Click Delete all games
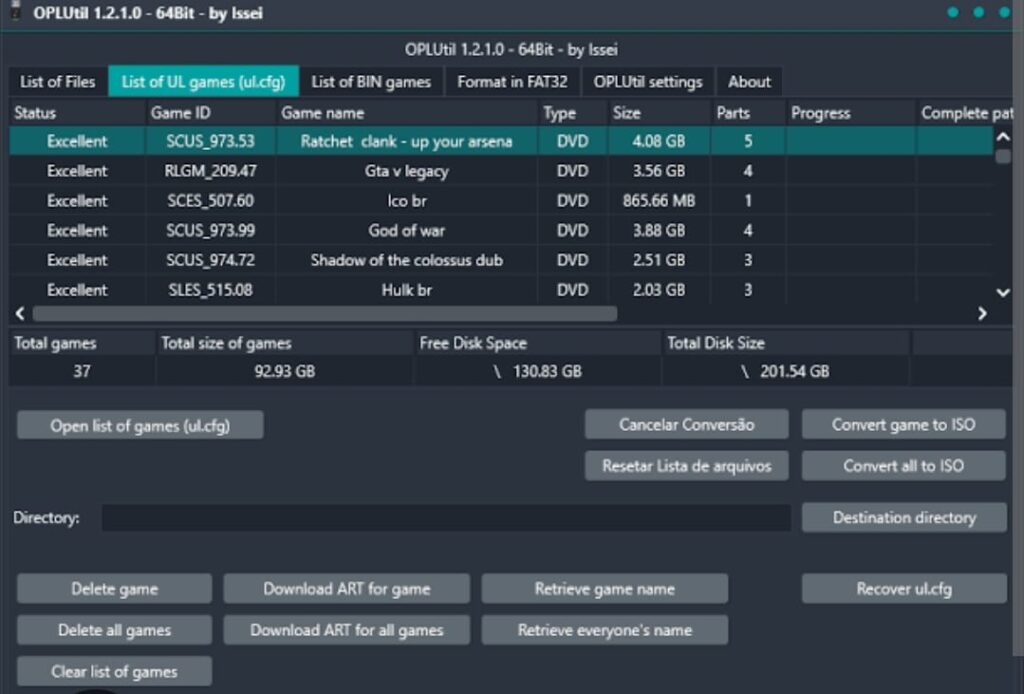The height and width of the screenshot is (694, 1024). click(x=114, y=630)
